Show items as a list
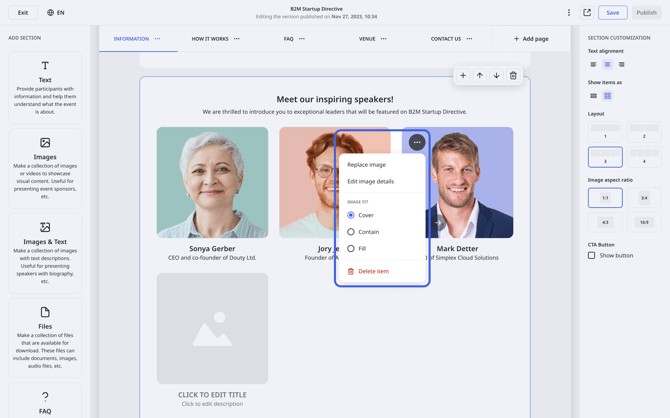This screenshot has width=670, height=418. pos(594,96)
